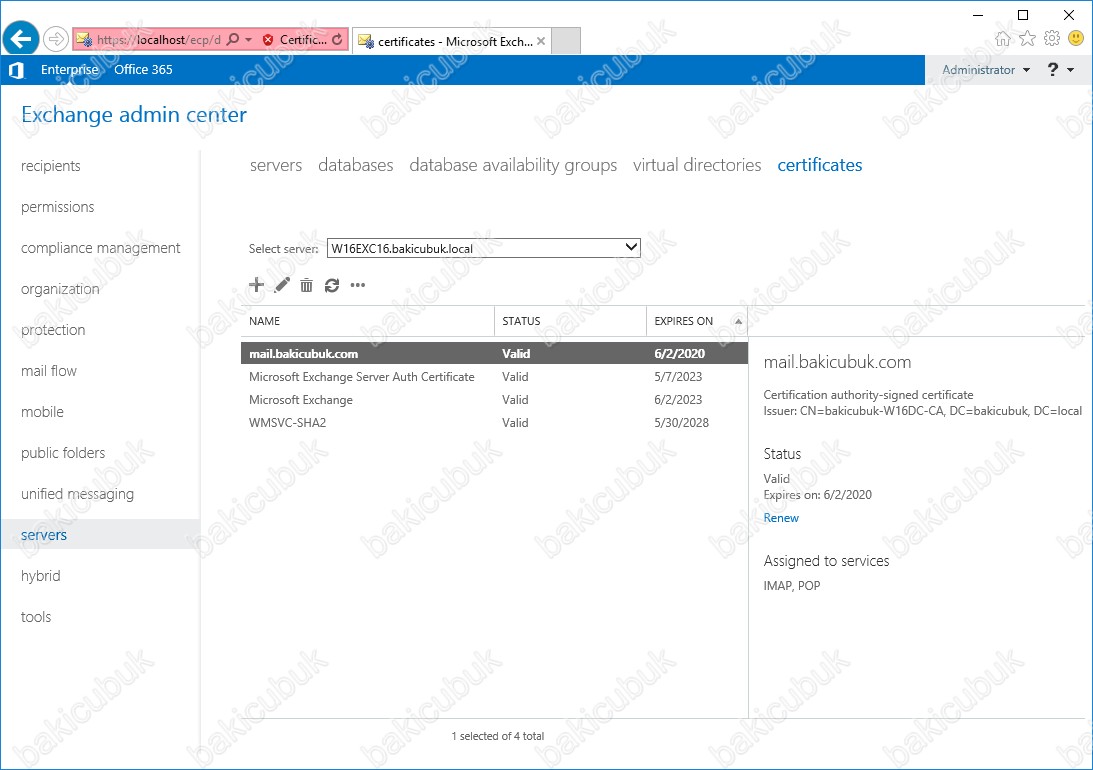Click the Exchange admin center heading
Viewport: 1093px width, 770px height.
(x=134, y=114)
